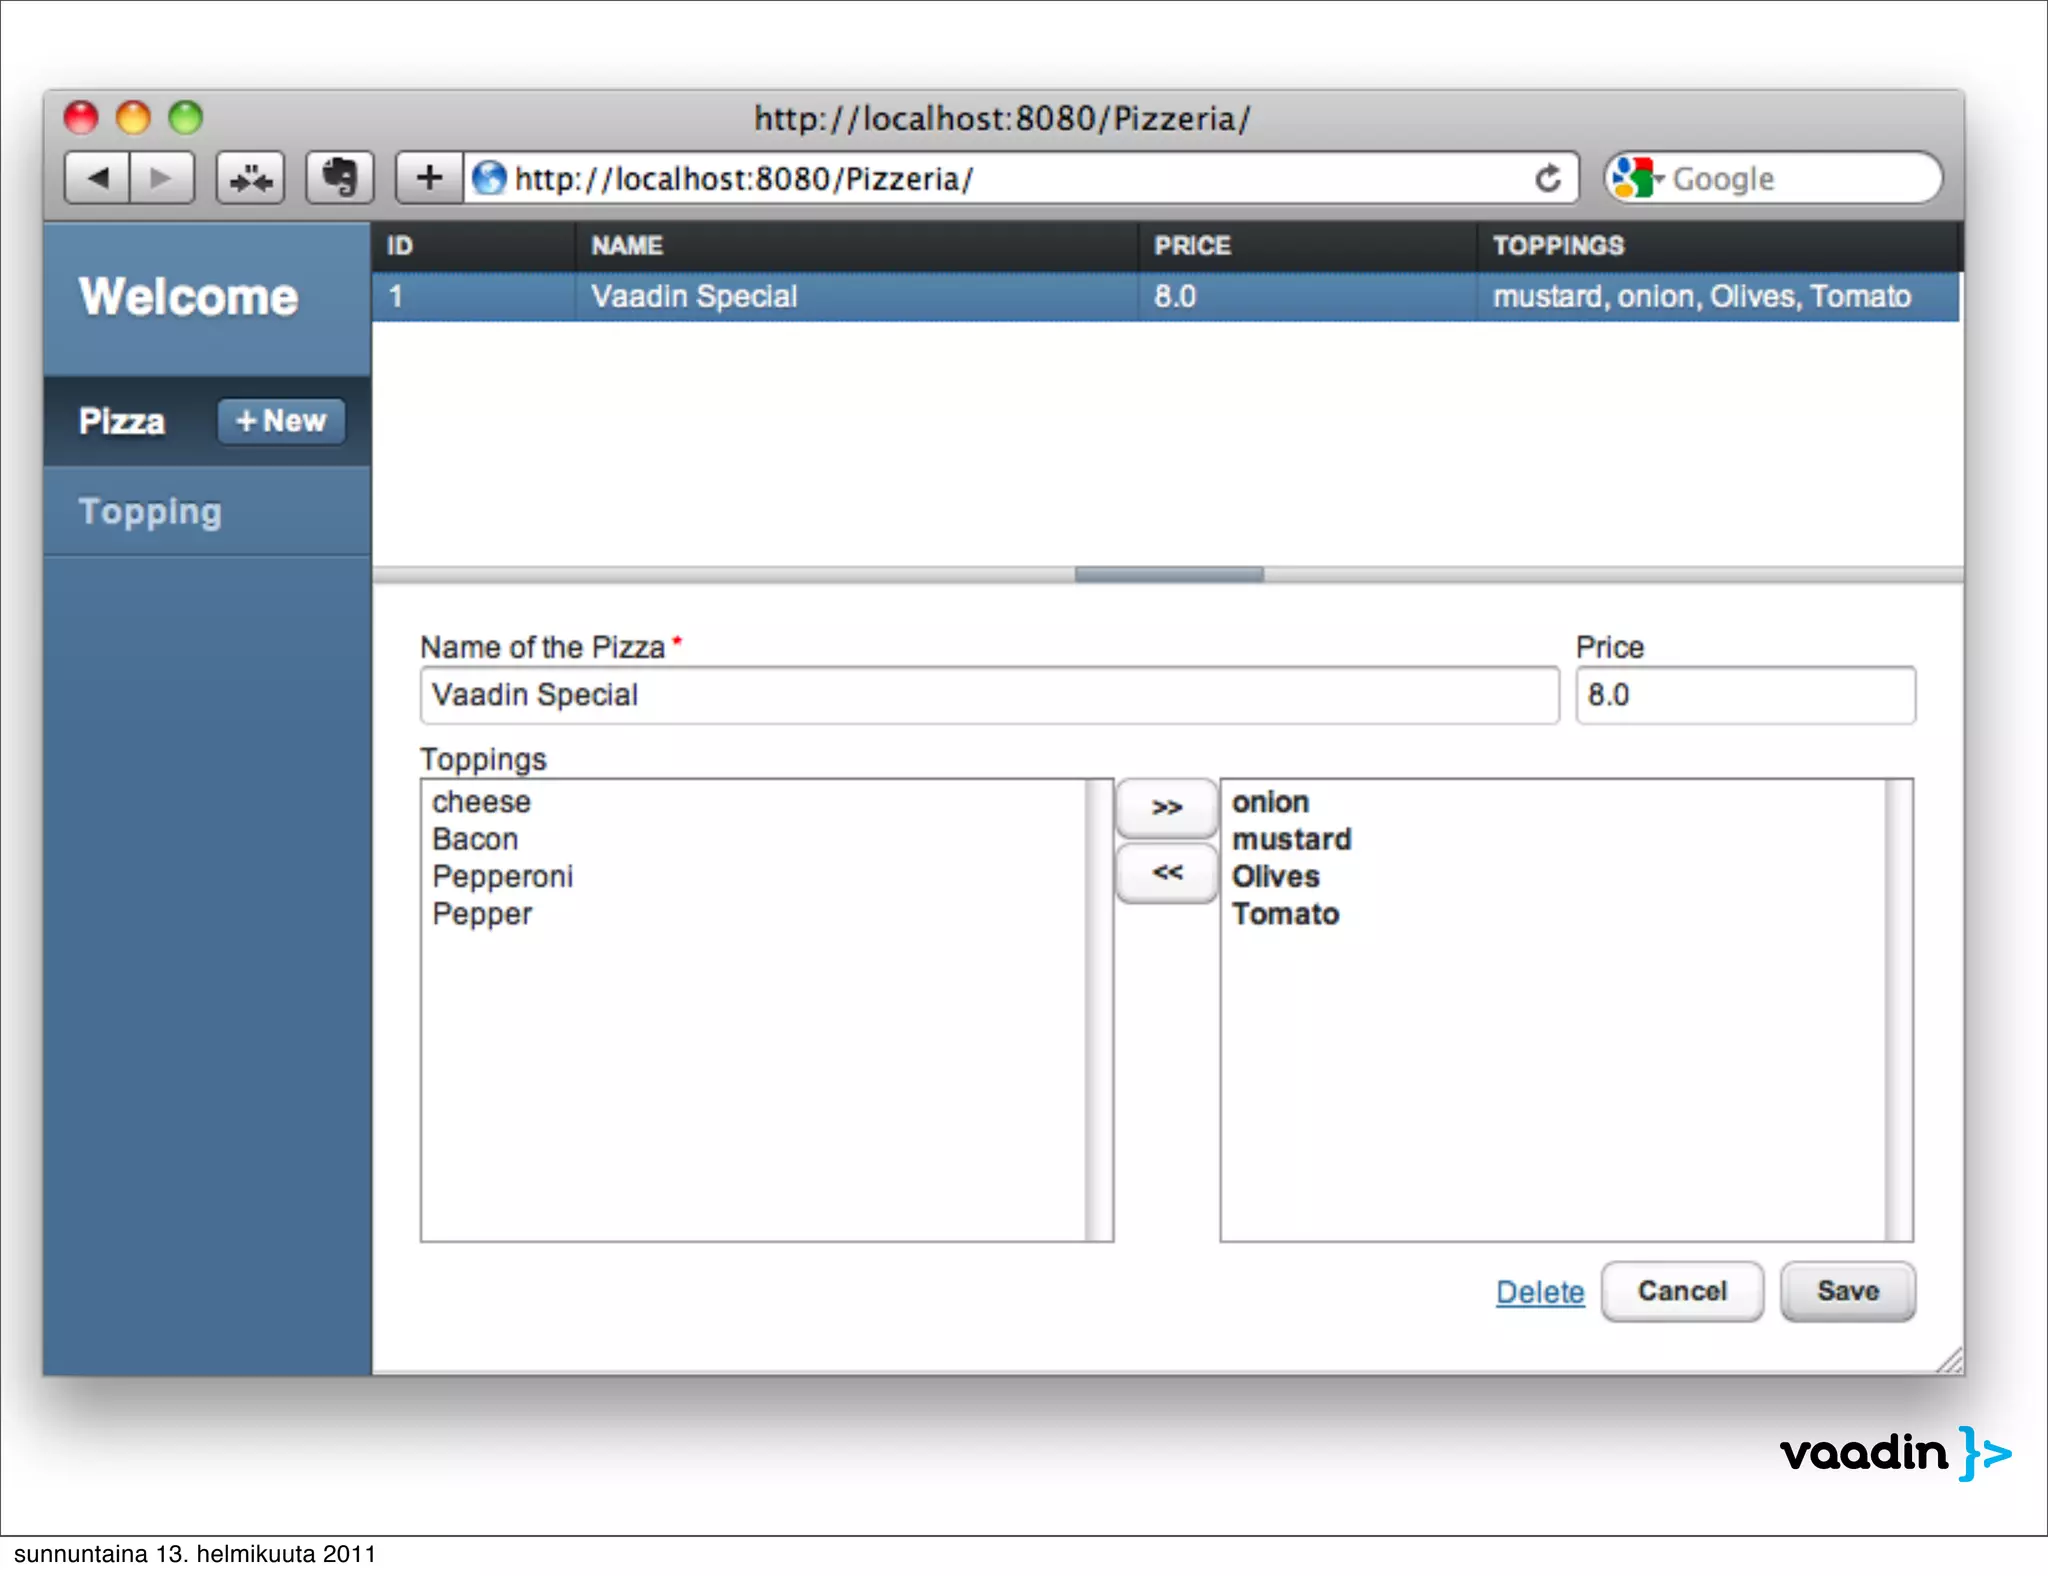This screenshot has width=2048, height=1576.
Task: Select Olives in selected toppings list
Action: 1275,876
